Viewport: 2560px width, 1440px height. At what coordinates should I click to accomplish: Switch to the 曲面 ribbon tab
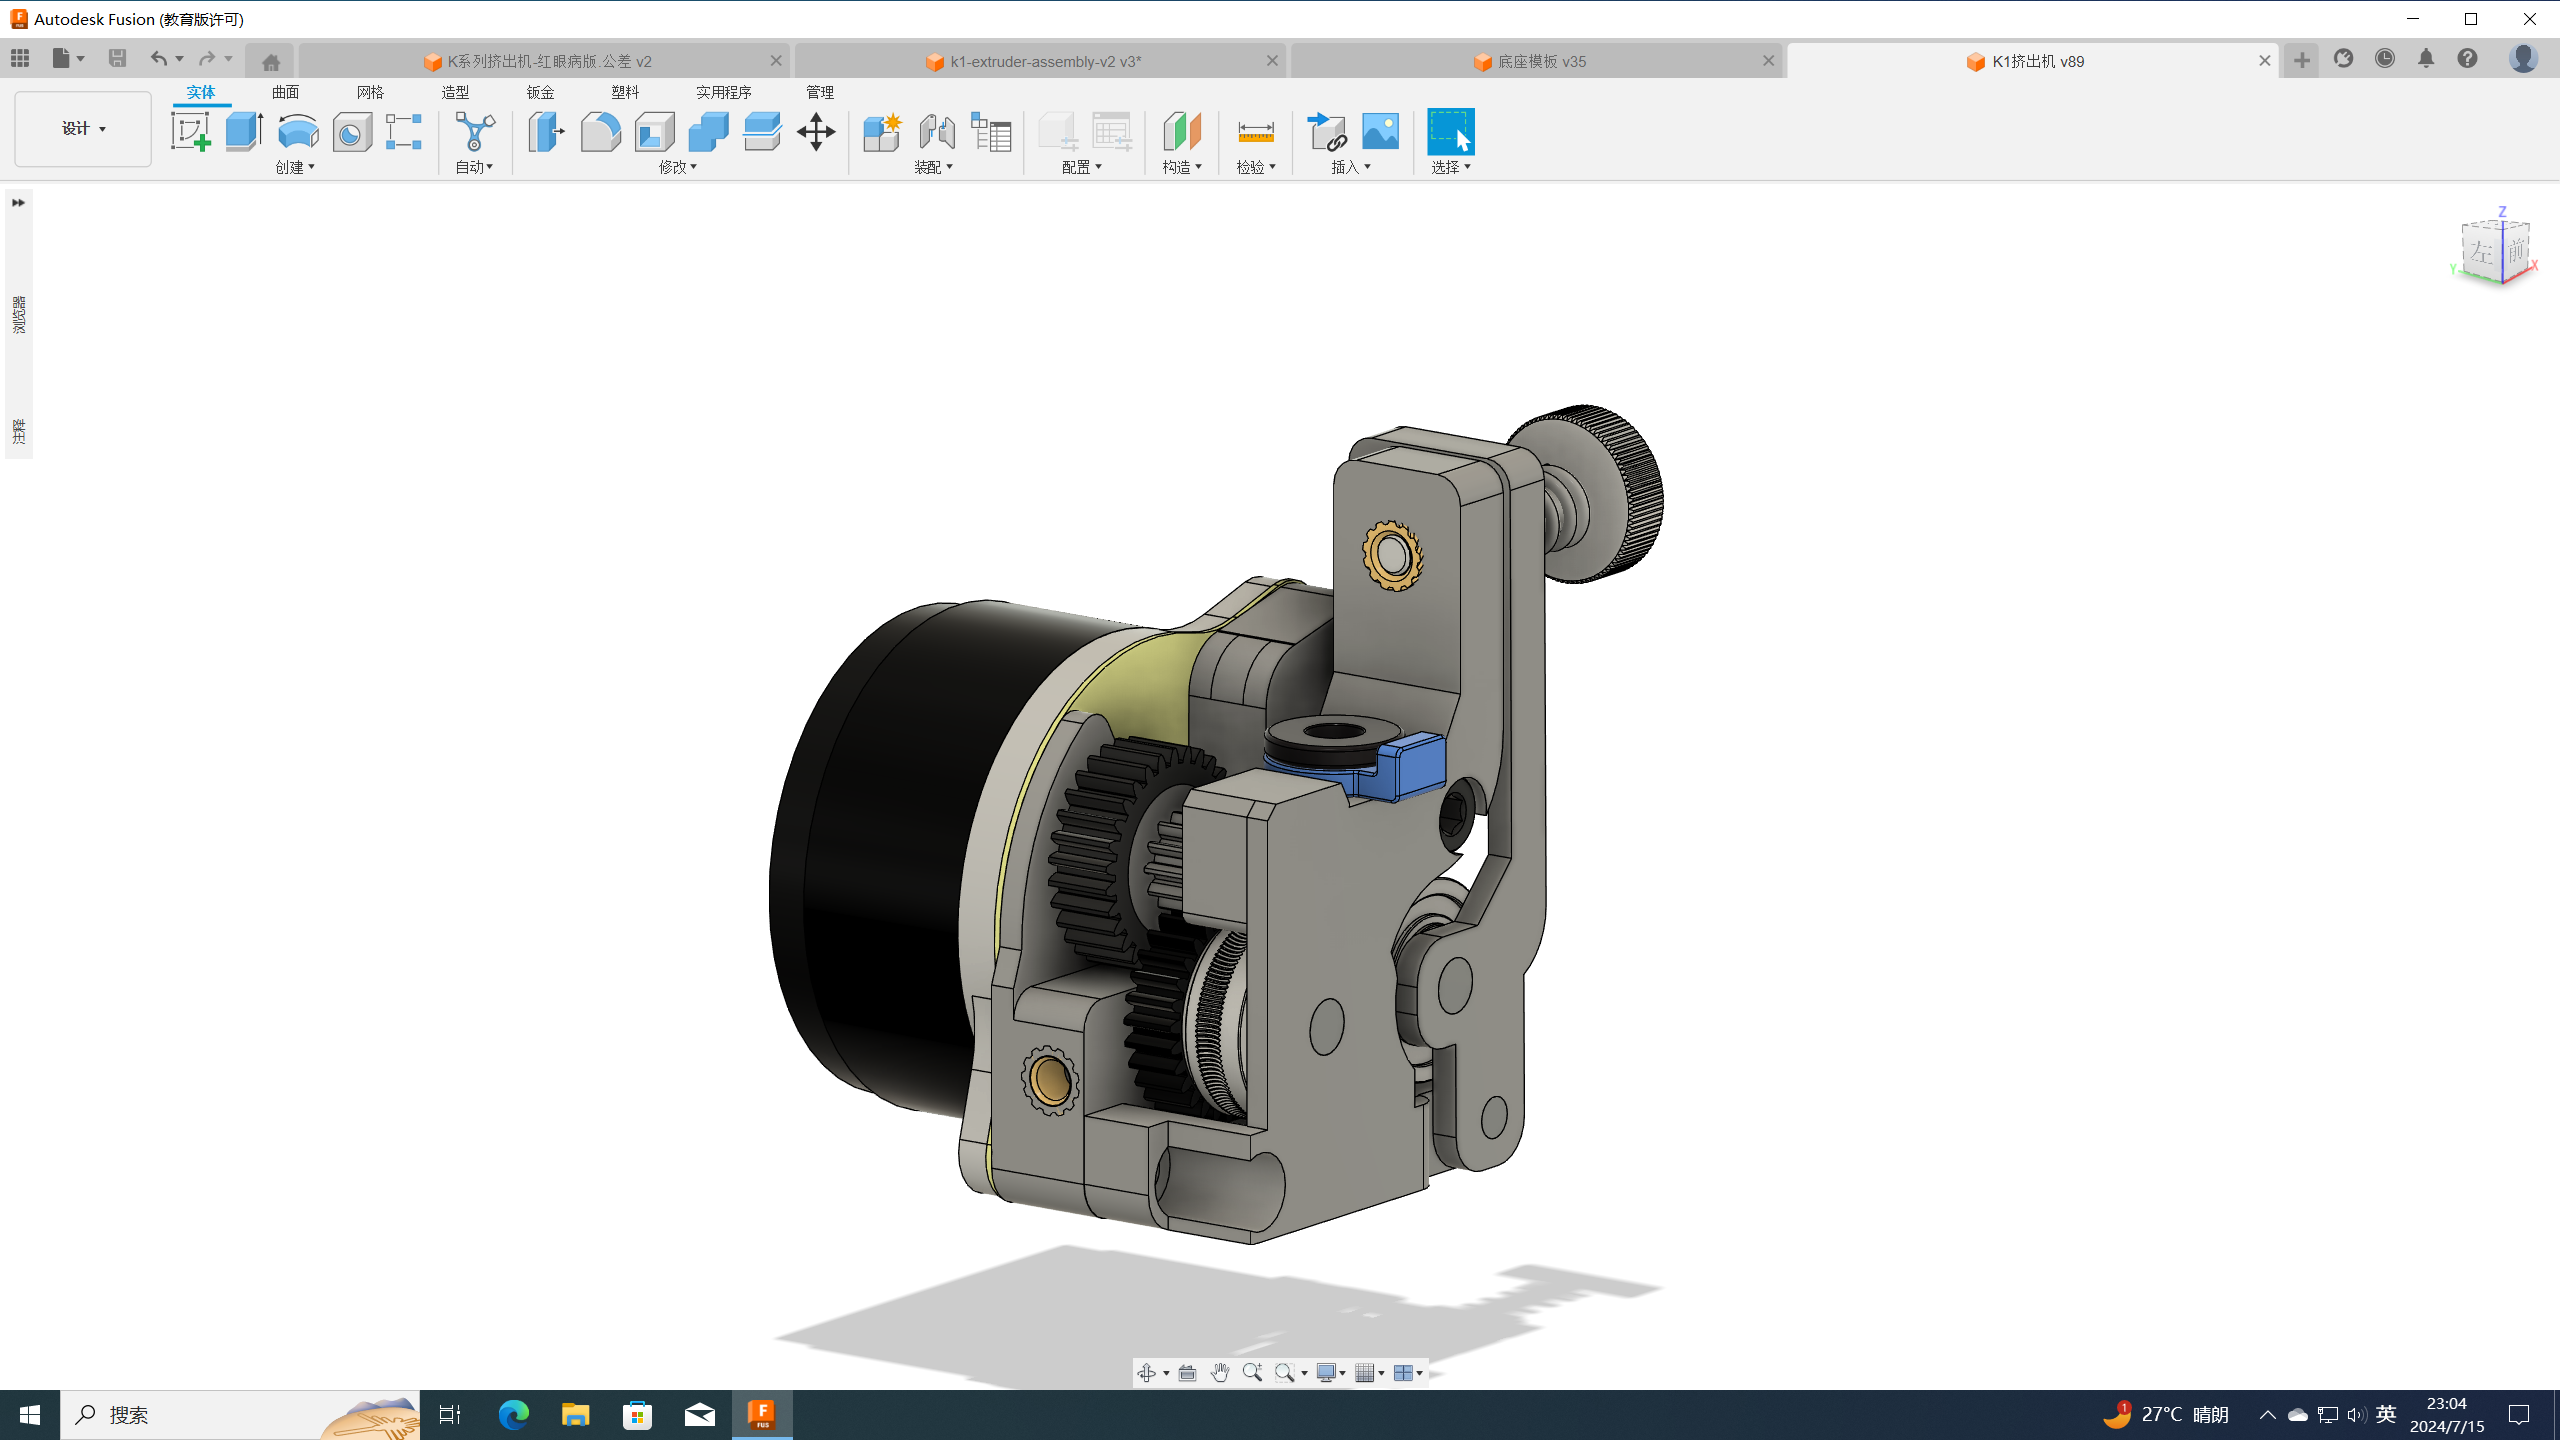pyautogui.click(x=285, y=92)
